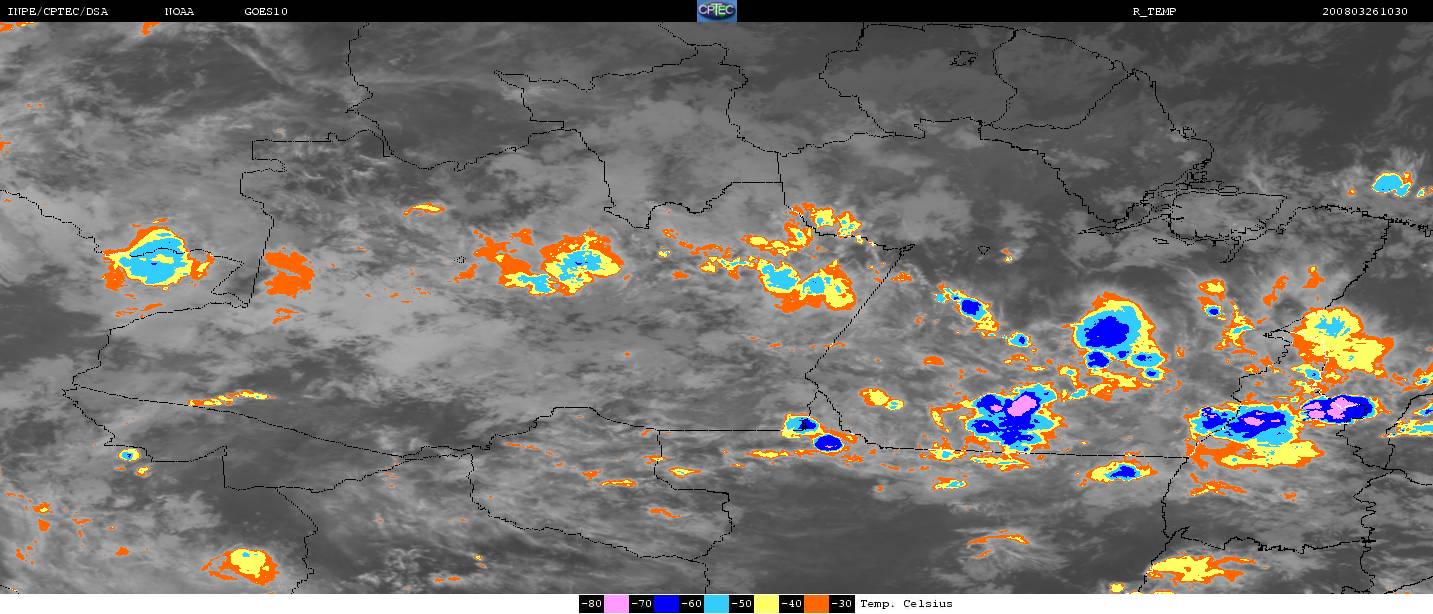Click the CPTEC logo in header

click(716, 11)
